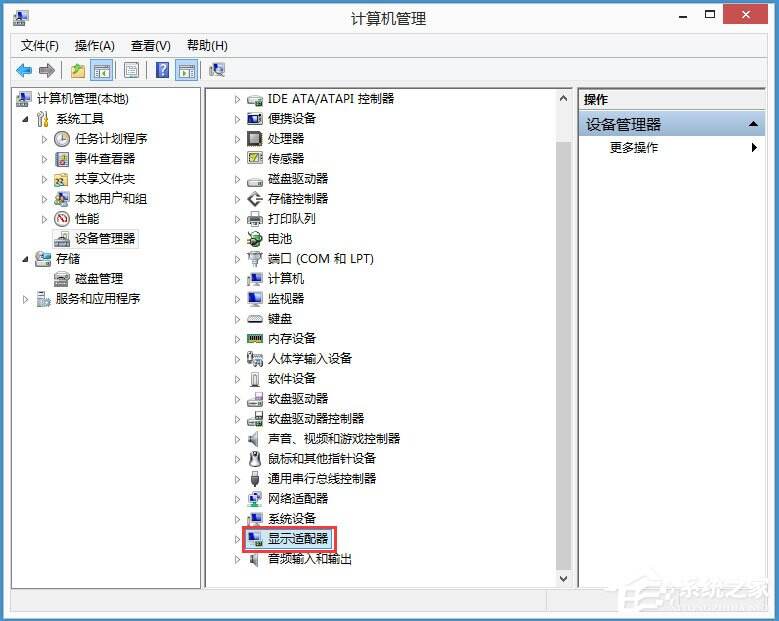Viewport: 779px width, 621px height.
Task: Maximize the 计算机管理 window
Action: point(710,15)
